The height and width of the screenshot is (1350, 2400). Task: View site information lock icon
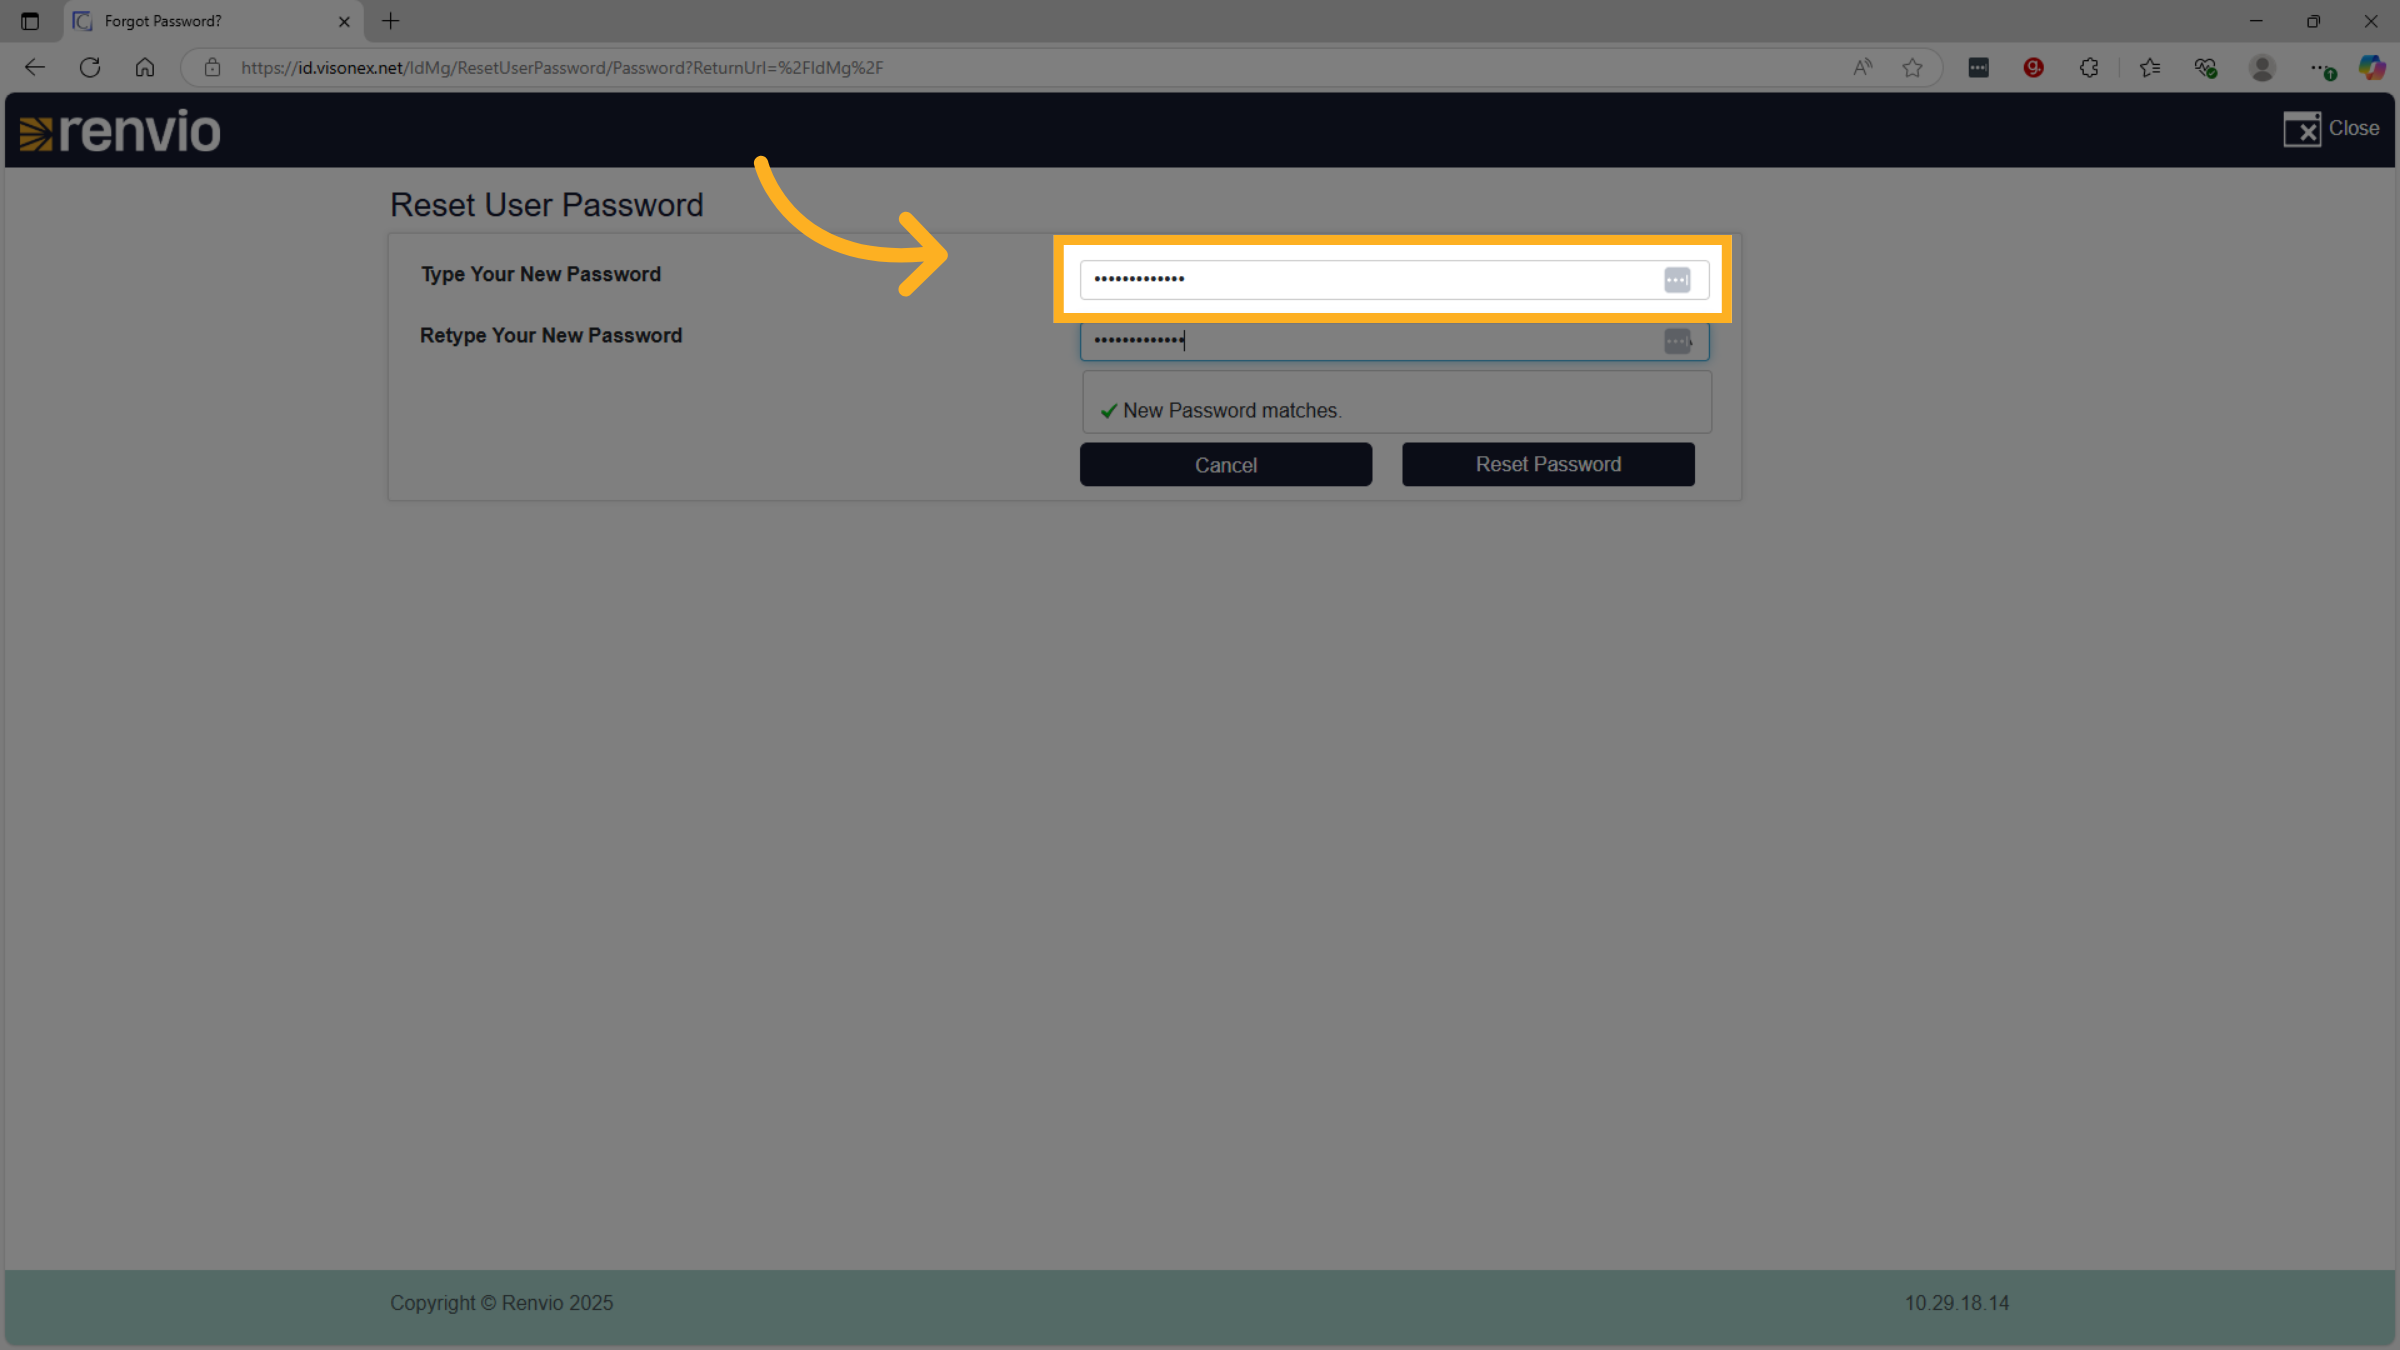pos(212,67)
